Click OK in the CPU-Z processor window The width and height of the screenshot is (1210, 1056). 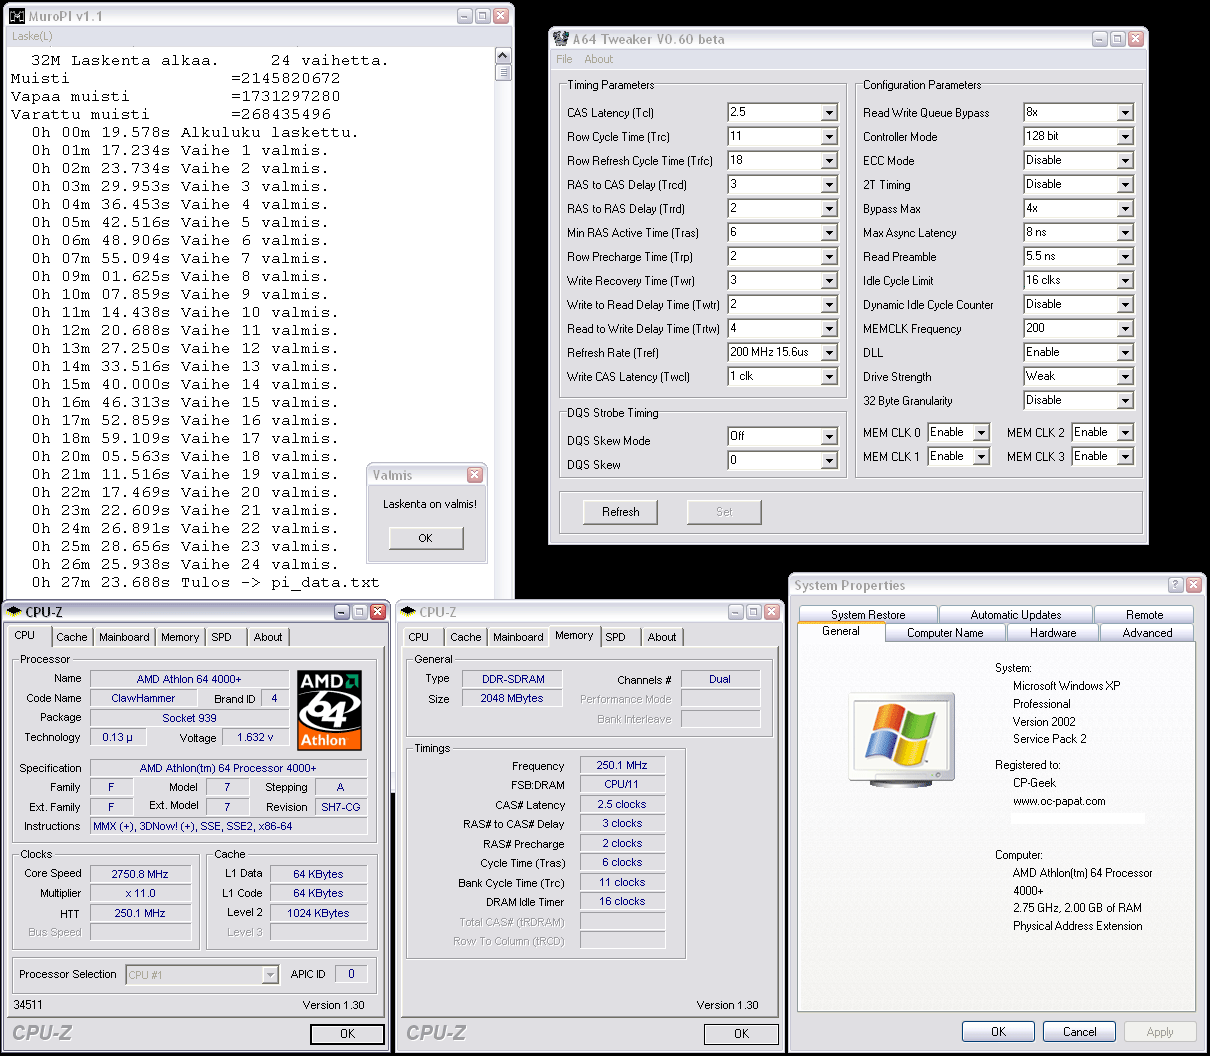[347, 1034]
